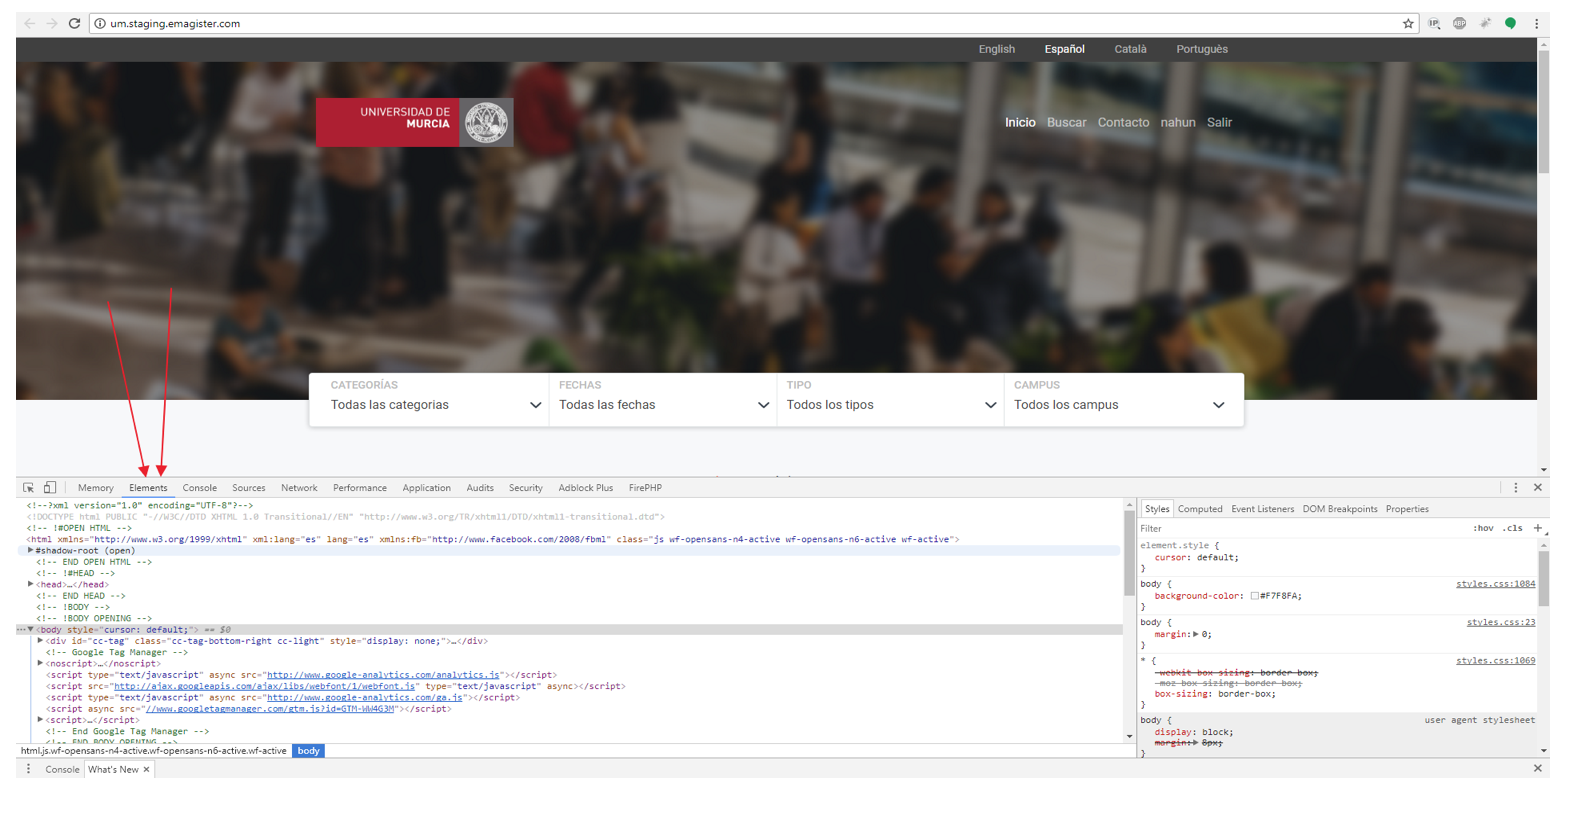Click the green circle extension icon
Screen dimensions: 1576x814
[x=1511, y=23]
